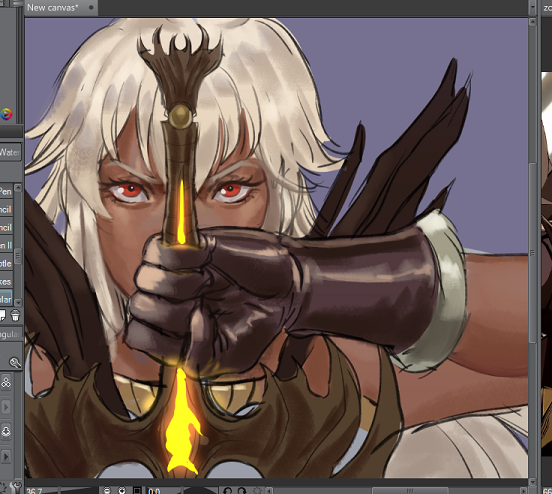Rotate canvas left with counterclockwise arrow
The height and width of the screenshot is (494, 552).
[227, 490]
